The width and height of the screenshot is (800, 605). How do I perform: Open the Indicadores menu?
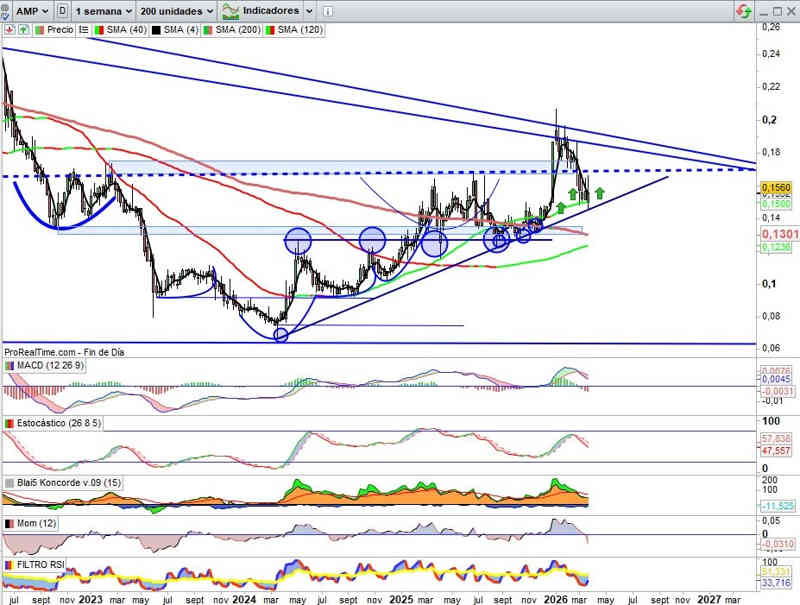[x=270, y=11]
